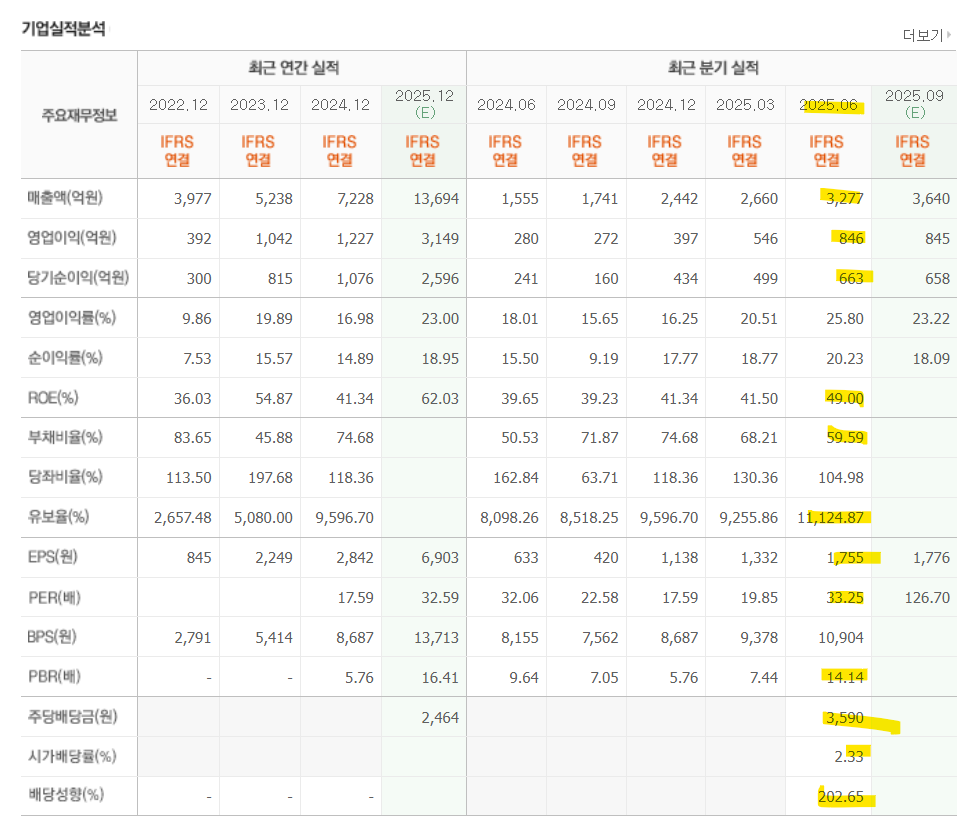The width and height of the screenshot is (964, 816).
Task: Click the 2023.12 column header
Action: (259, 105)
